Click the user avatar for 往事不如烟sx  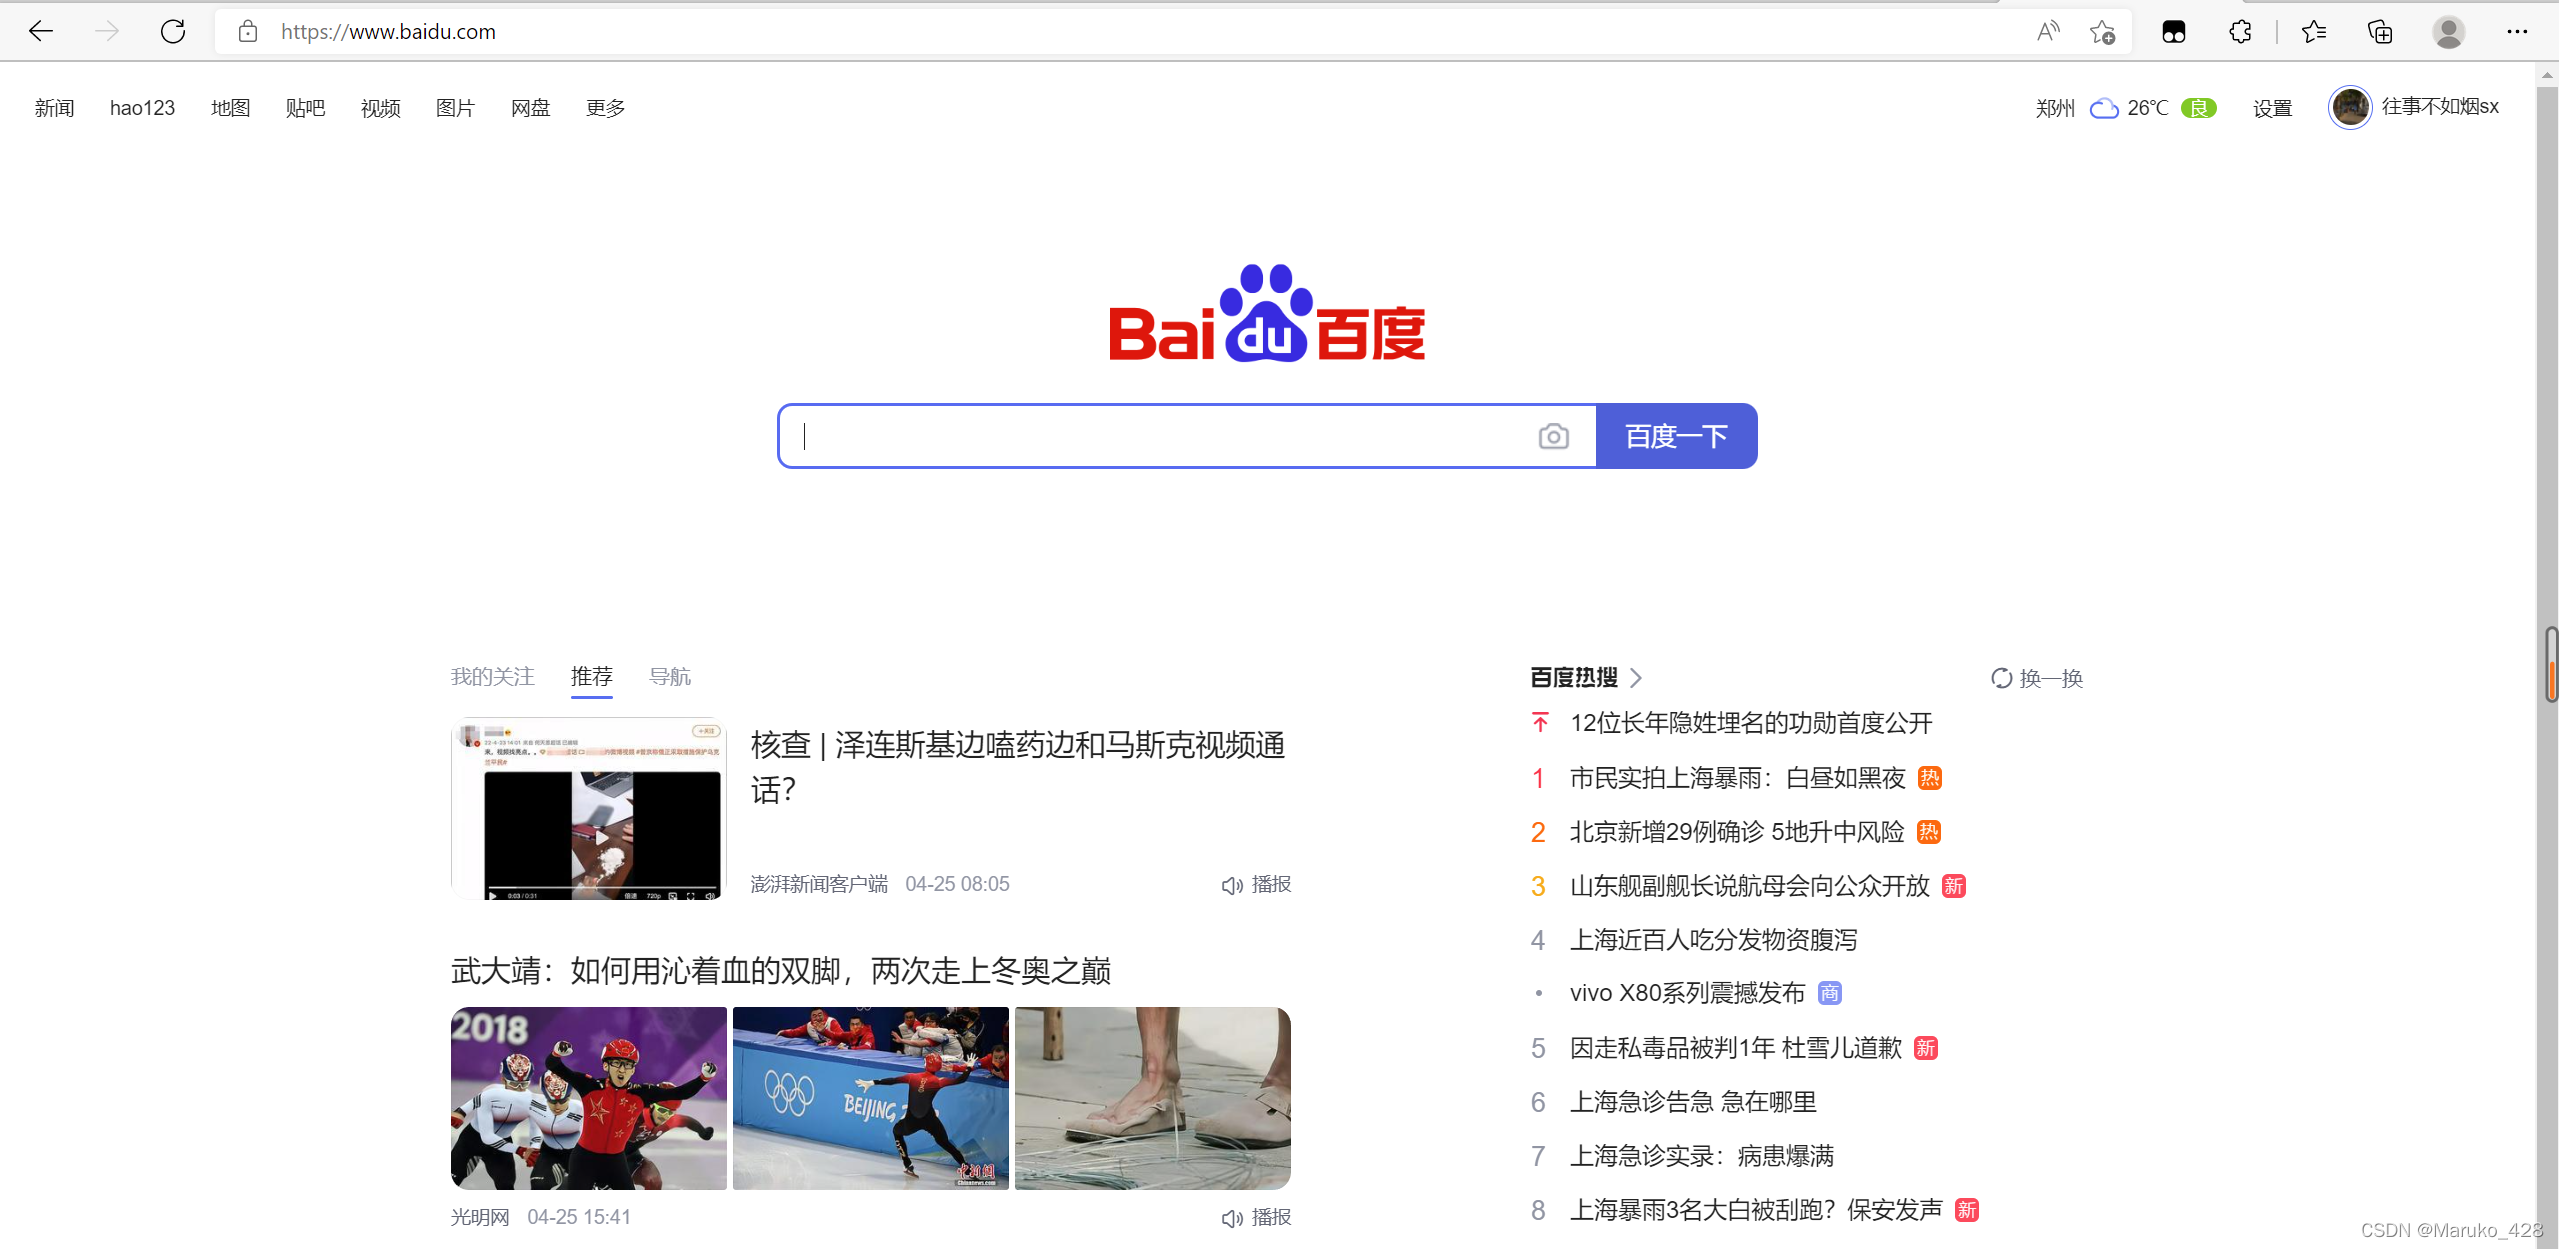point(2350,107)
